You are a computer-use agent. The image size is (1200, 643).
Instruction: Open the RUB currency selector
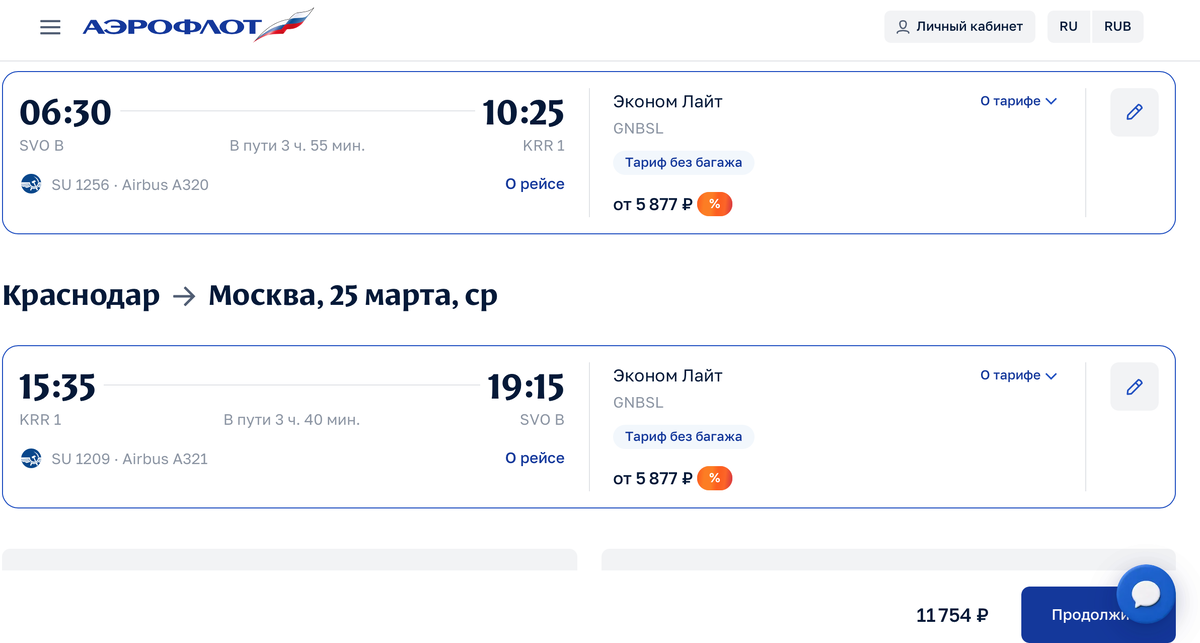click(1117, 27)
